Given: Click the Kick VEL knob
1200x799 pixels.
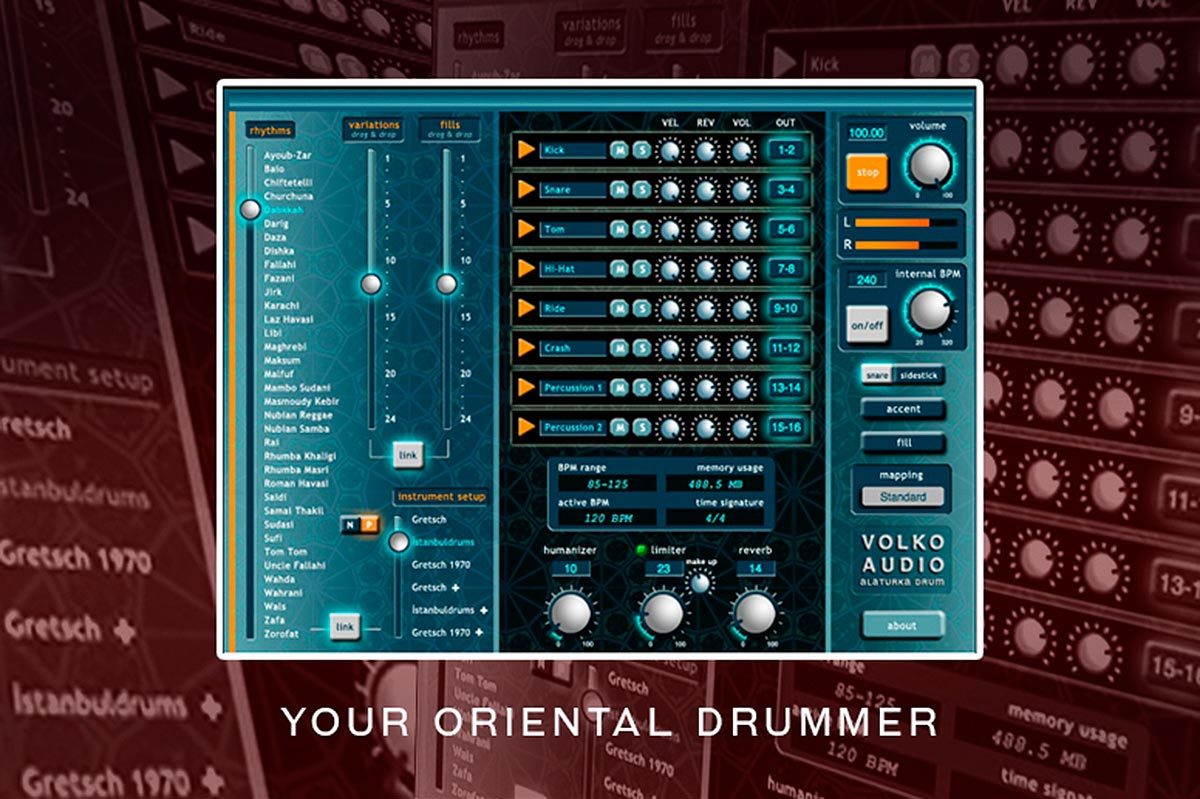Looking at the screenshot, I should point(670,151).
